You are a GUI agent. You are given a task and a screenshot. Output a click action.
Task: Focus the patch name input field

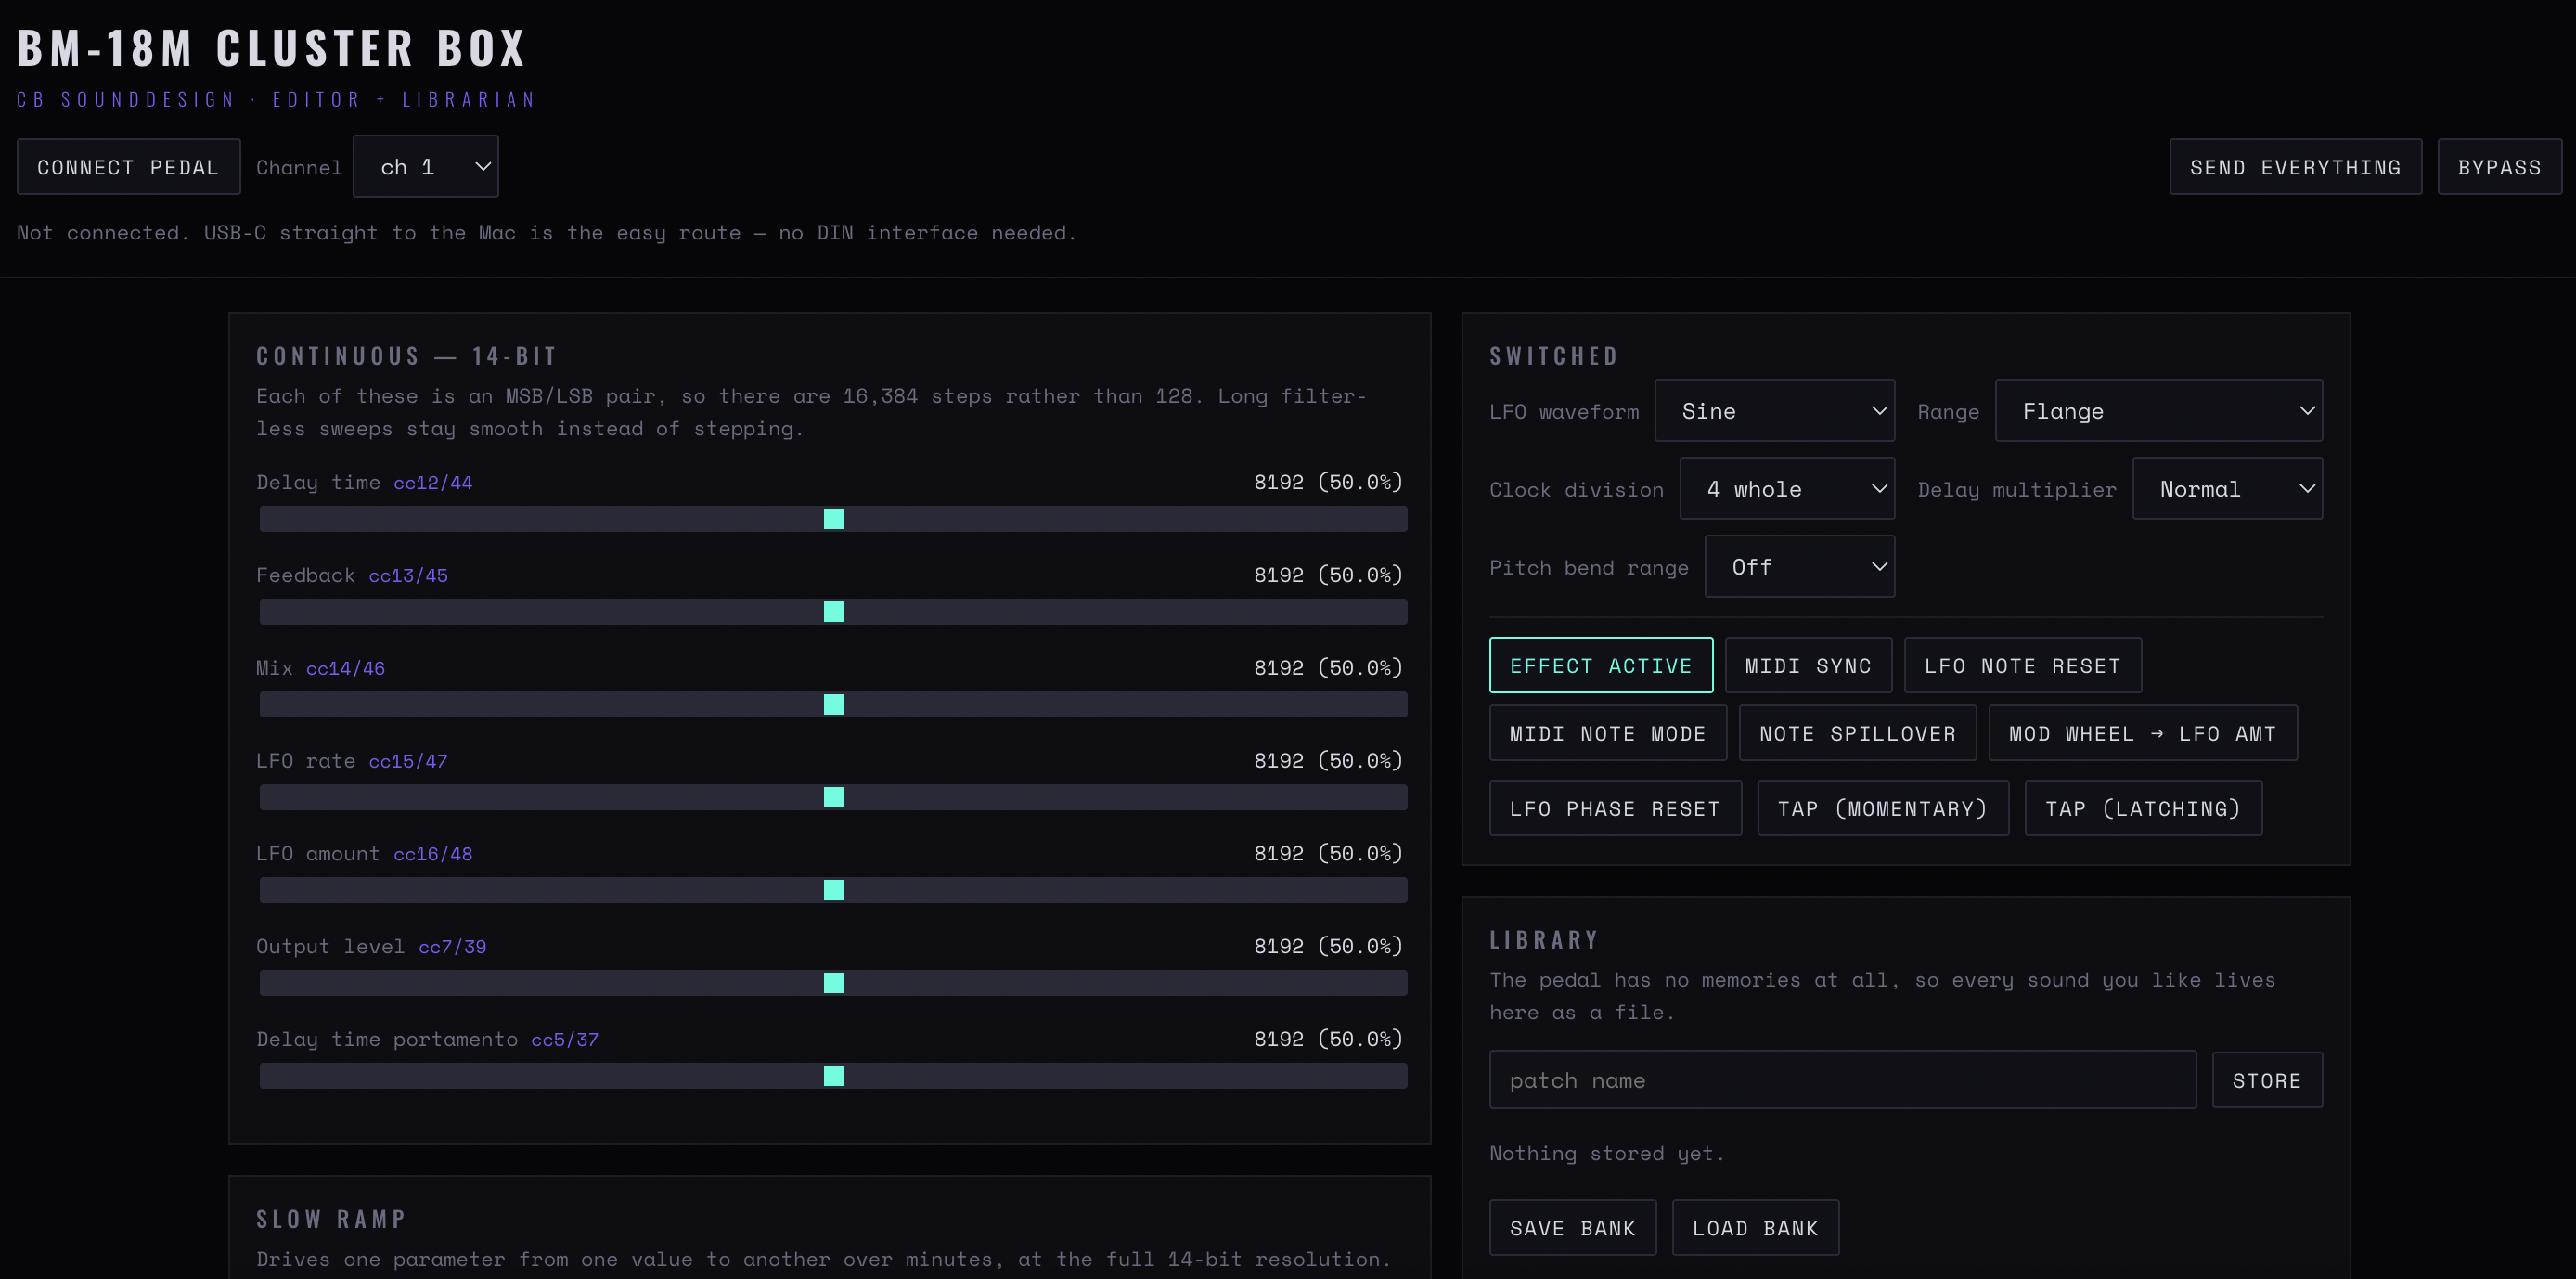coord(1842,1080)
